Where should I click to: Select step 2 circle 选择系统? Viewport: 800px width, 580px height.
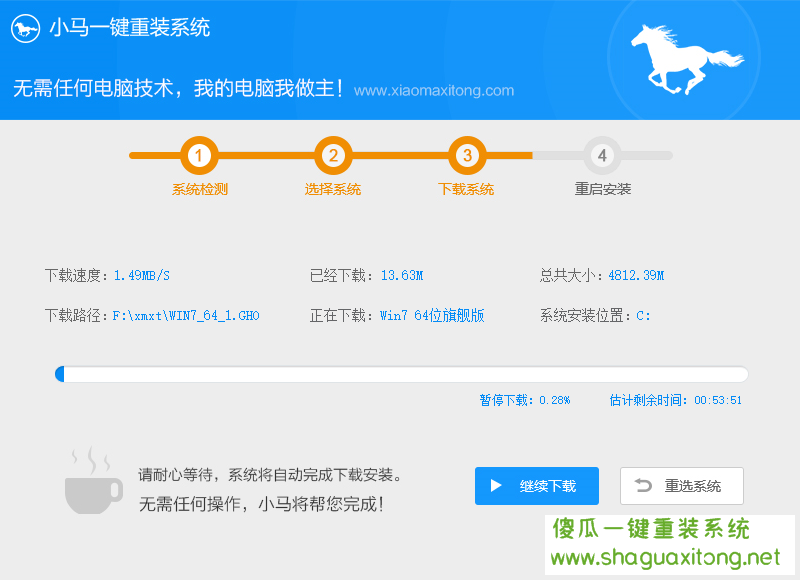tap(333, 155)
